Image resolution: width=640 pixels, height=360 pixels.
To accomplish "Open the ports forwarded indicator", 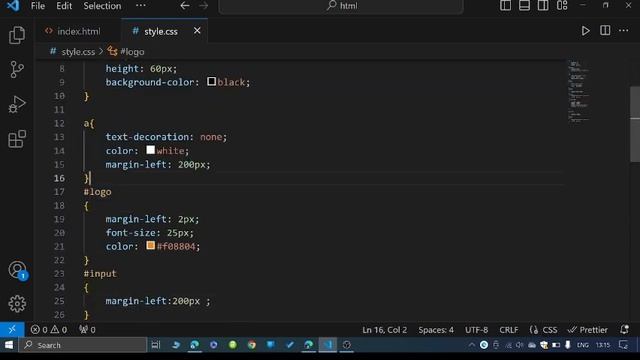I will (x=87, y=329).
